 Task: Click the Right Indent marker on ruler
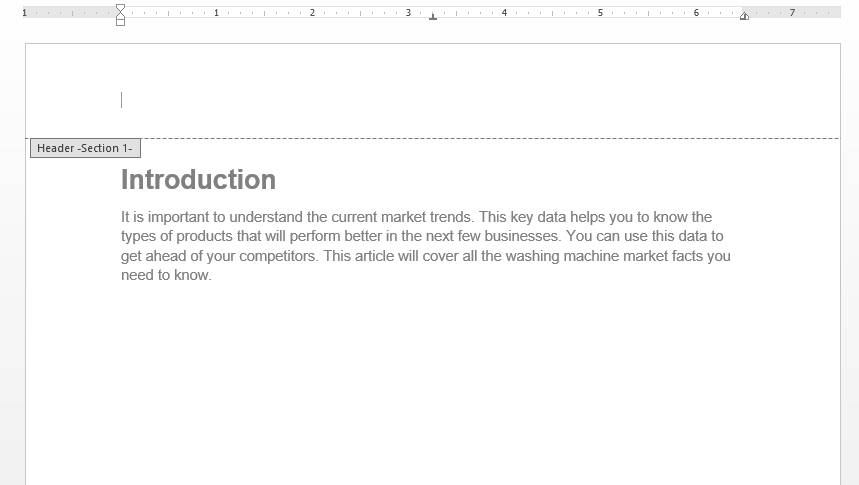coord(744,16)
